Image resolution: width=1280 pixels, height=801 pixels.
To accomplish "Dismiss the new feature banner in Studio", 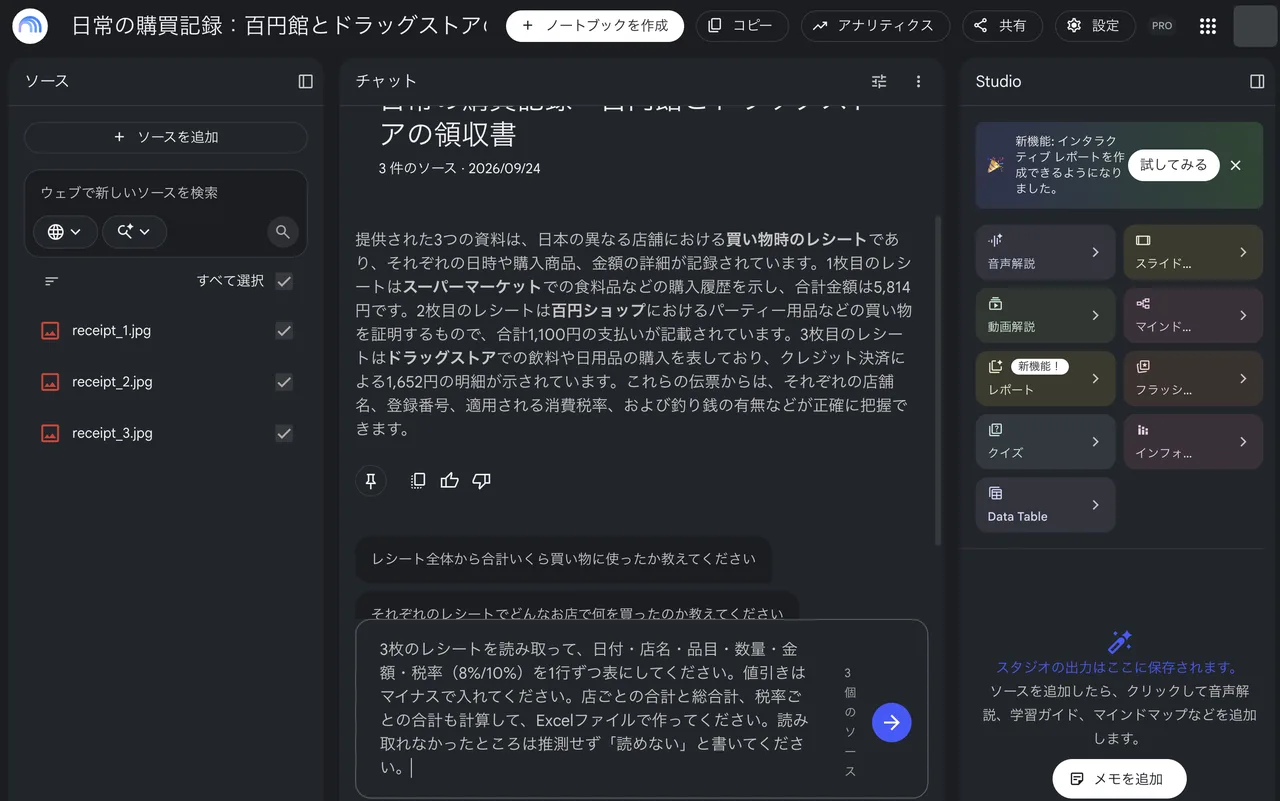I will [1236, 165].
